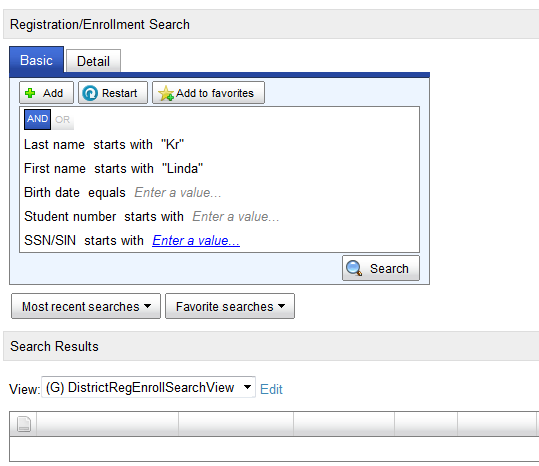Open the View DistrictRegEnrollSearchView dropdown
This screenshot has height=466, width=539.
(x=148, y=387)
